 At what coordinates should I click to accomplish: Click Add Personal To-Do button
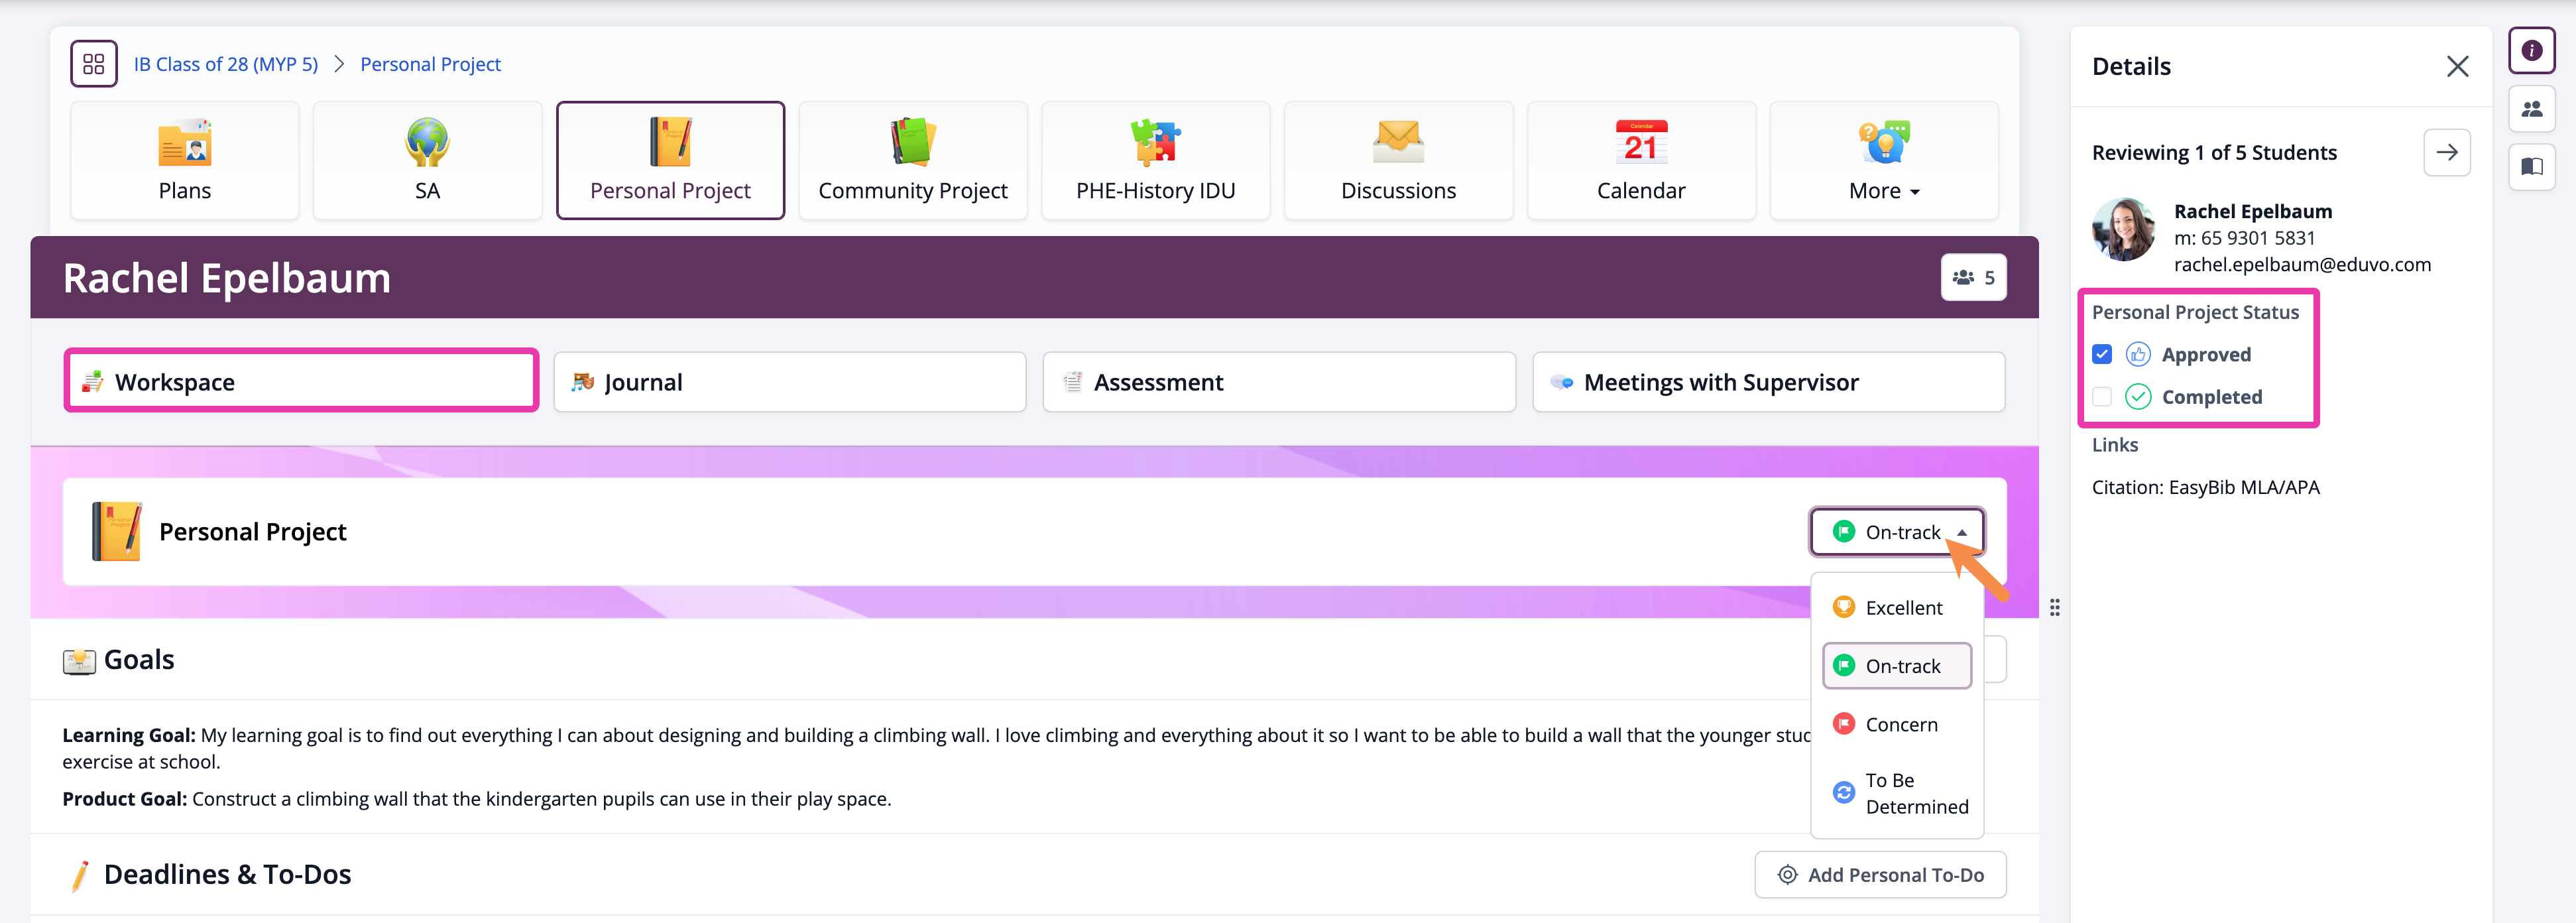tap(1880, 875)
